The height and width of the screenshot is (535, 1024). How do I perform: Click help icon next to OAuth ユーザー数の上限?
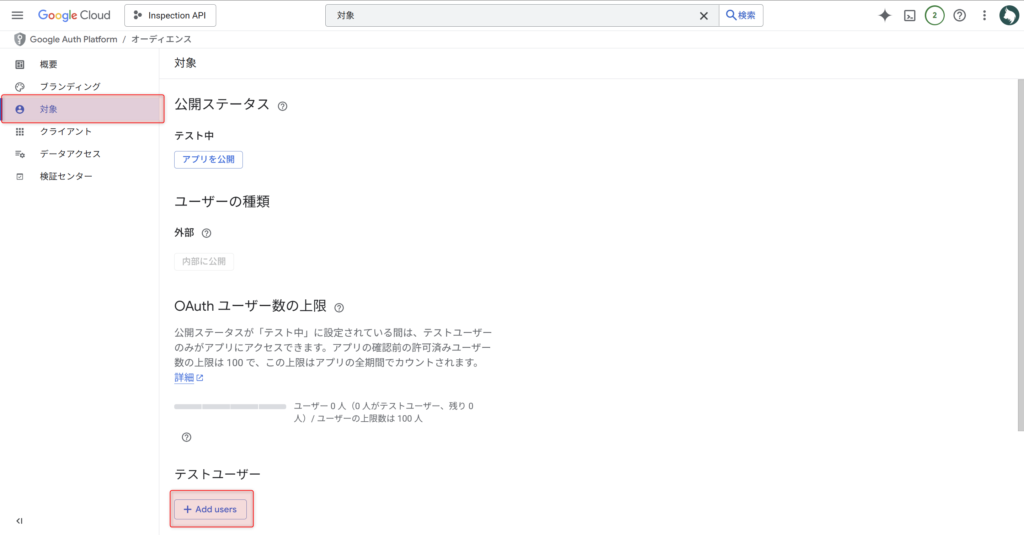click(339, 307)
